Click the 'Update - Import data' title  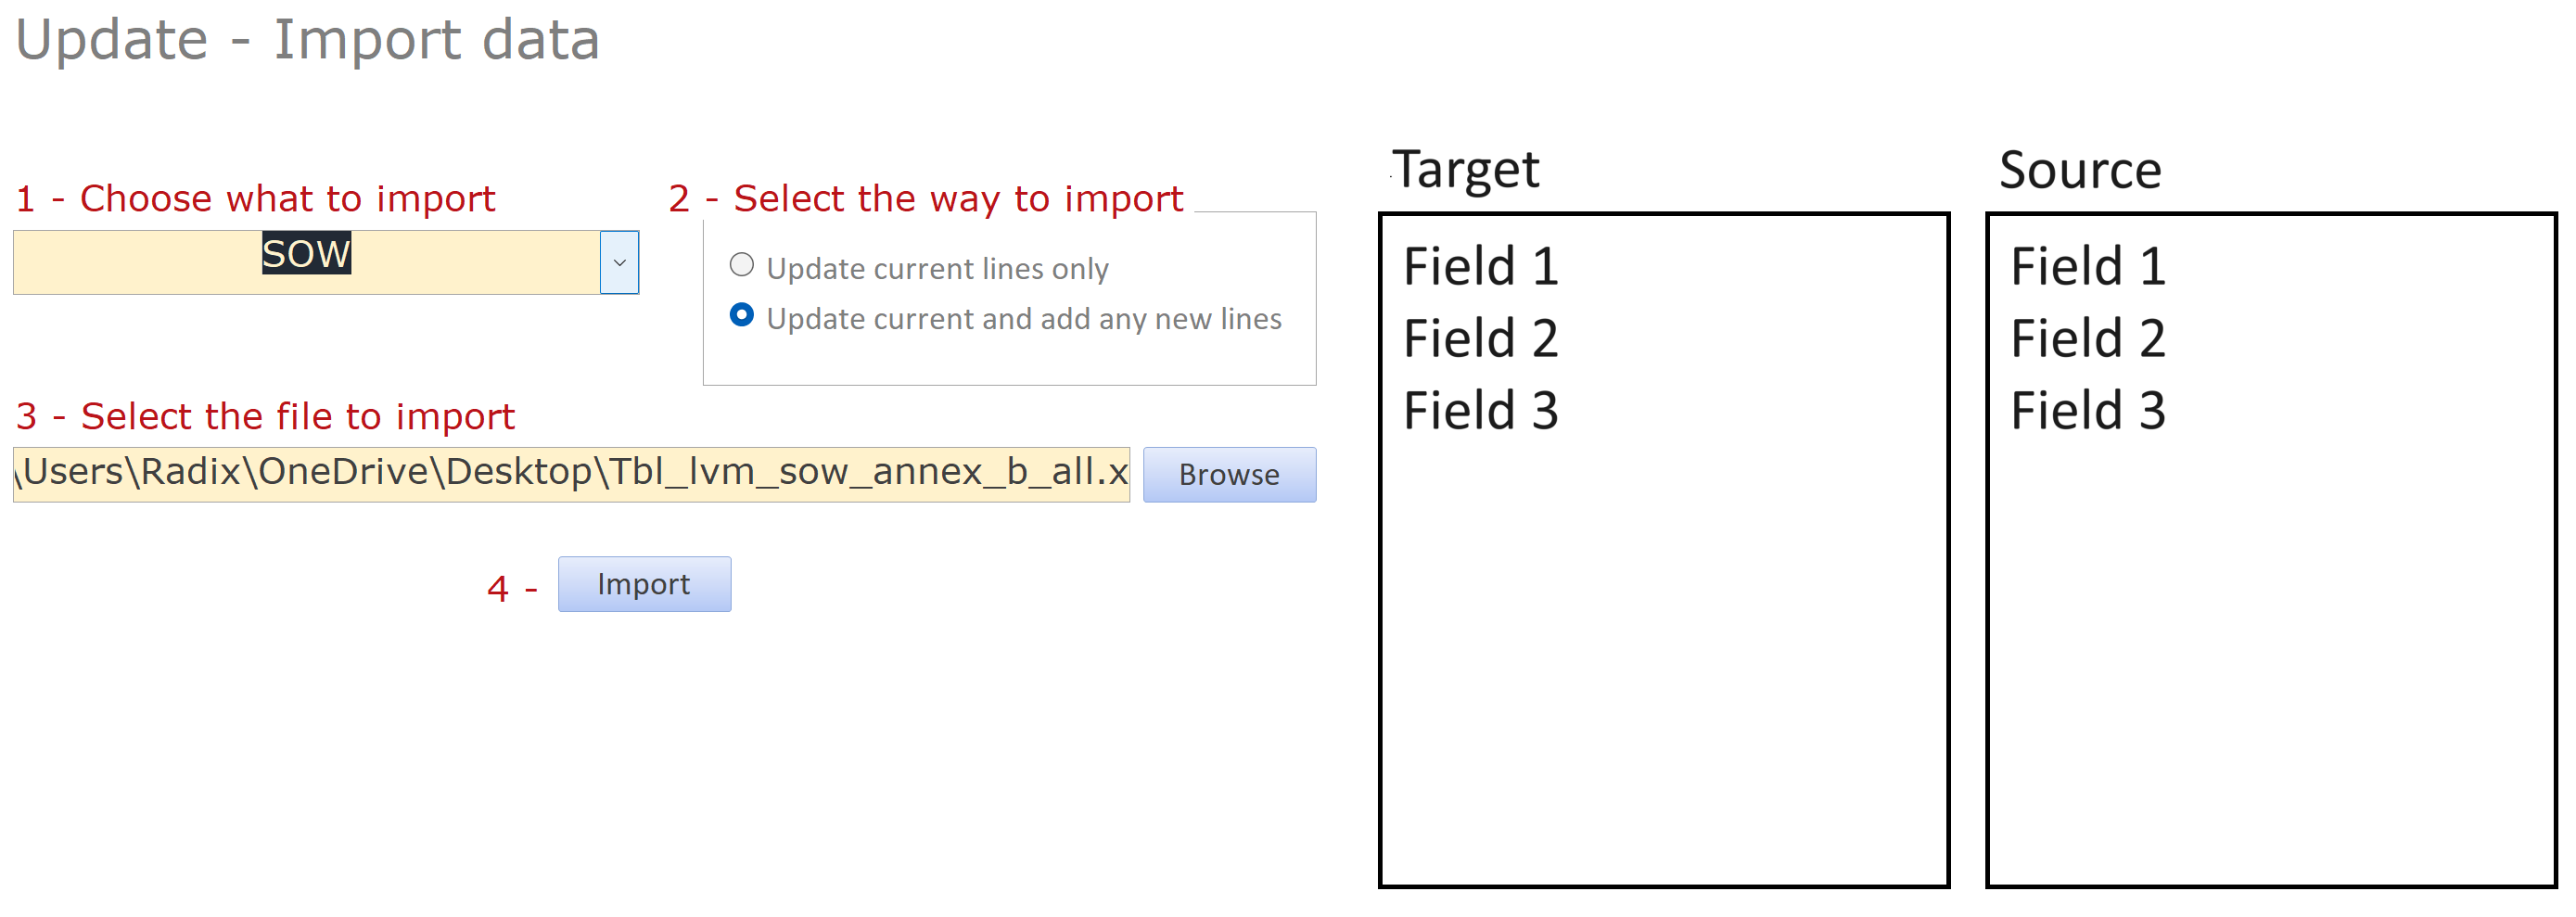pyautogui.click(x=307, y=41)
